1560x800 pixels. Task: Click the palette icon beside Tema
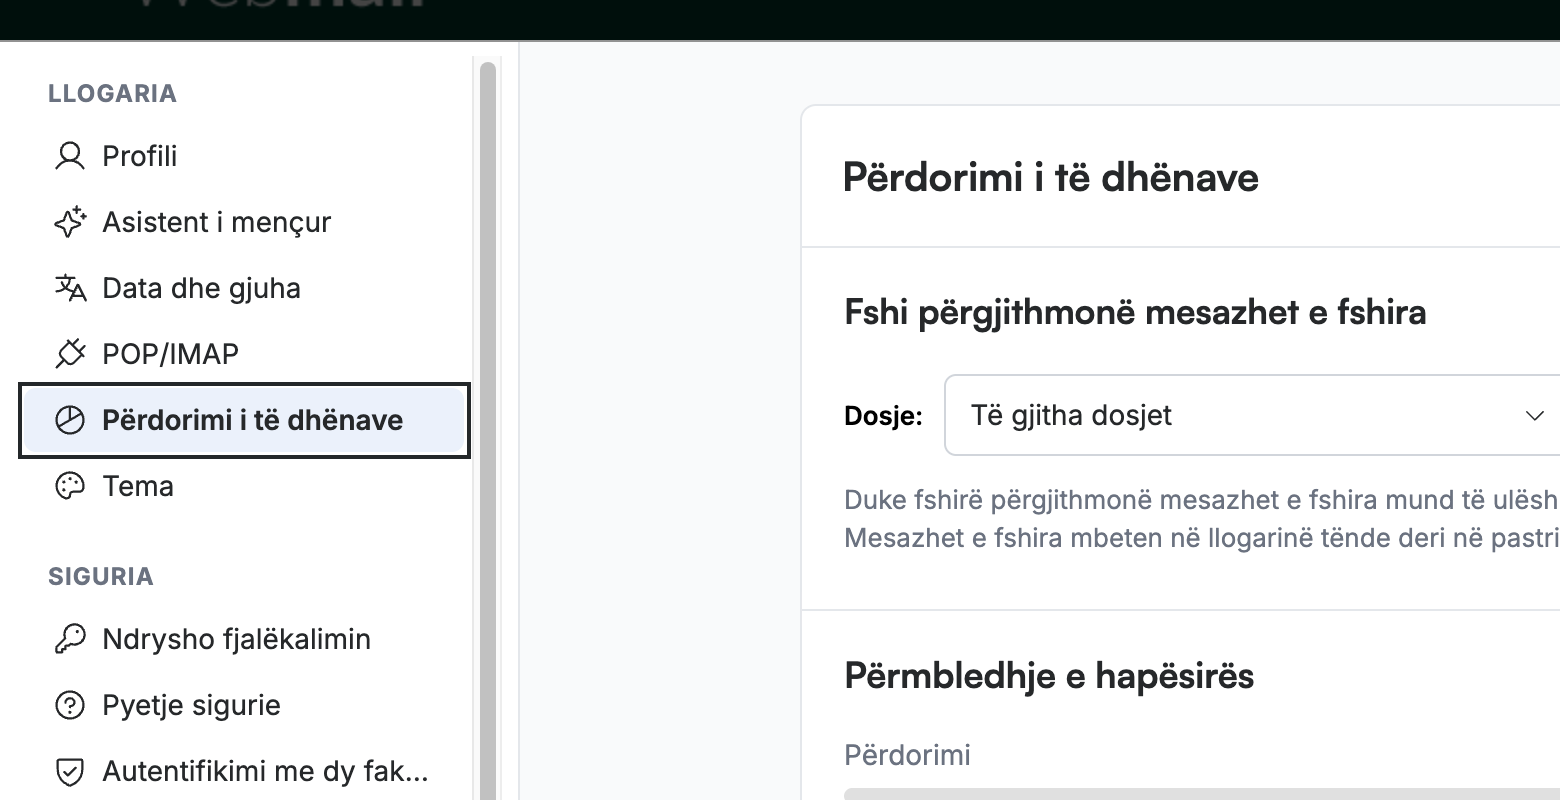[69, 486]
